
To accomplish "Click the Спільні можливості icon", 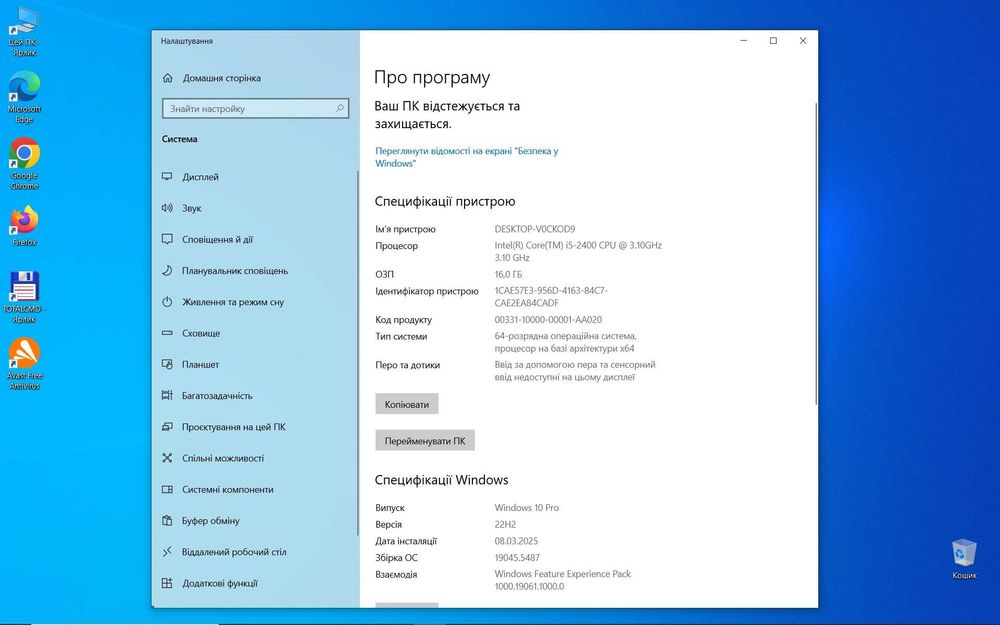I will pyautogui.click(x=167, y=458).
